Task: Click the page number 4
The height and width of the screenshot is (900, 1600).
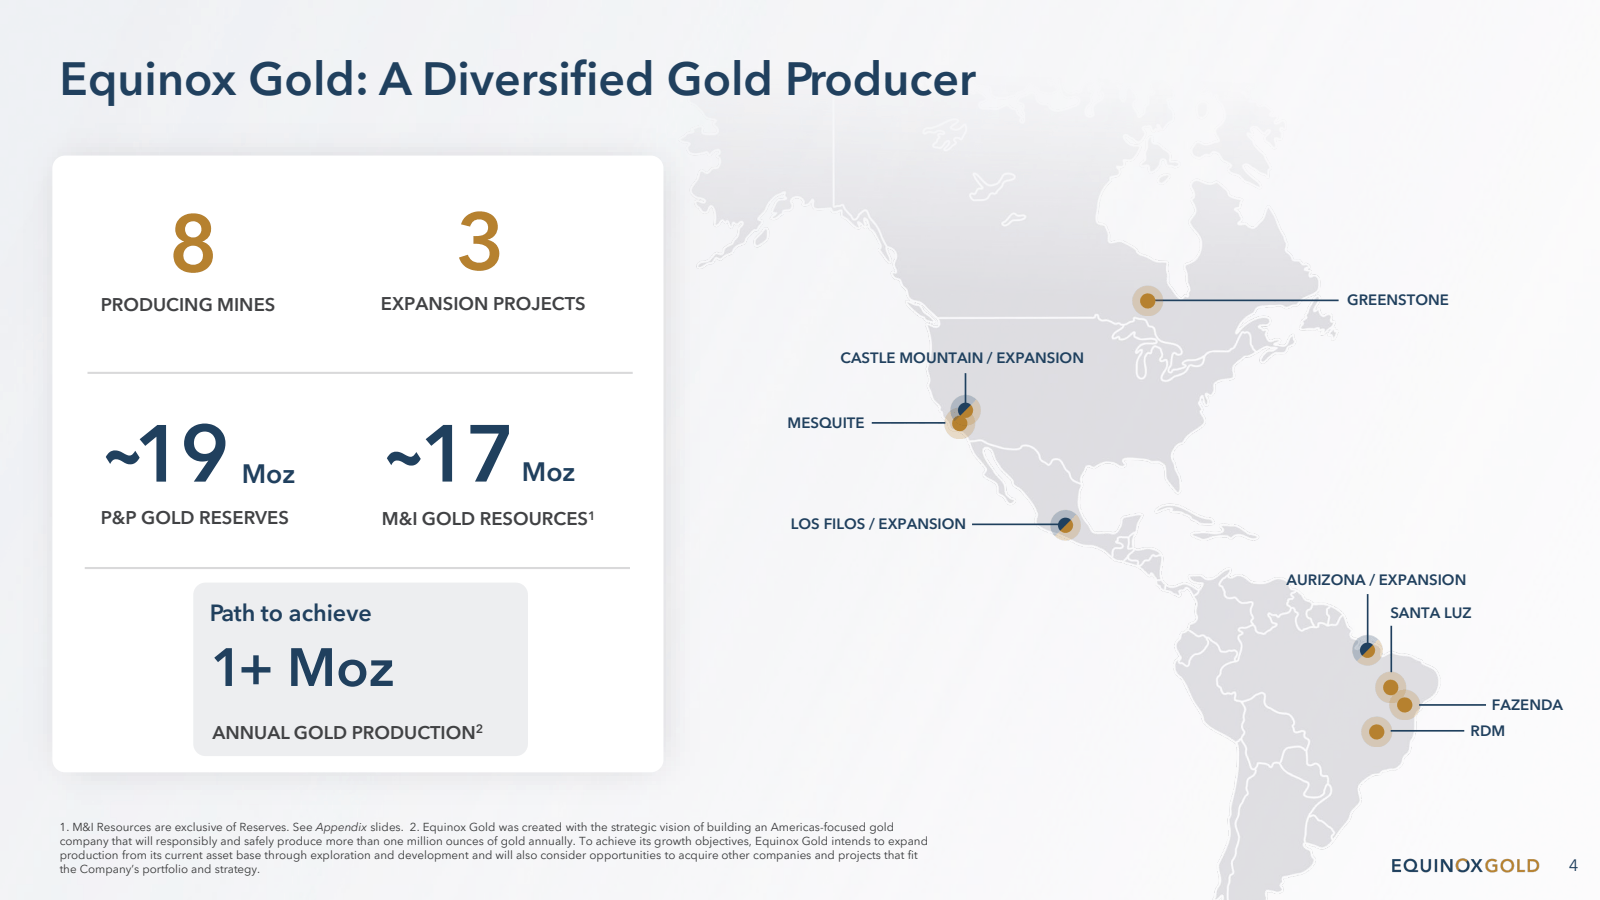Action: (x=1573, y=866)
